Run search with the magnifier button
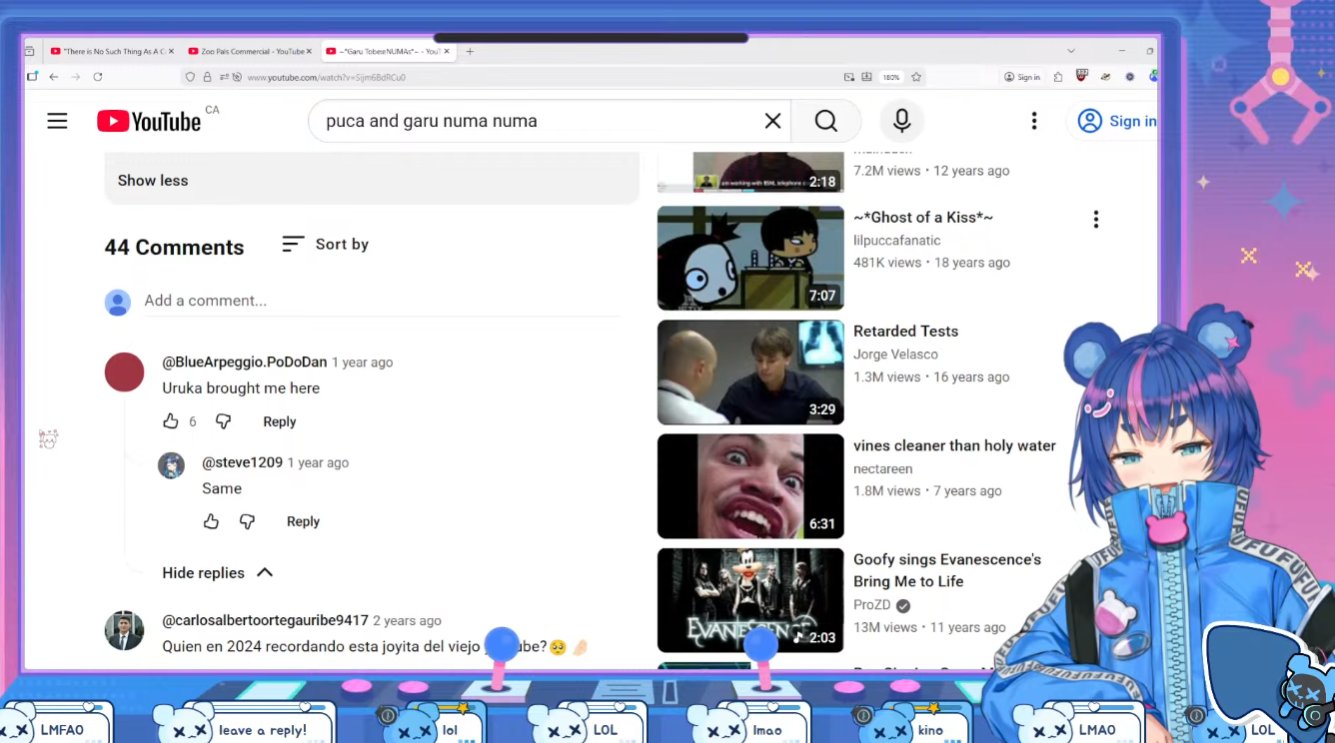This screenshot has width=1335, height=743. 826,121
